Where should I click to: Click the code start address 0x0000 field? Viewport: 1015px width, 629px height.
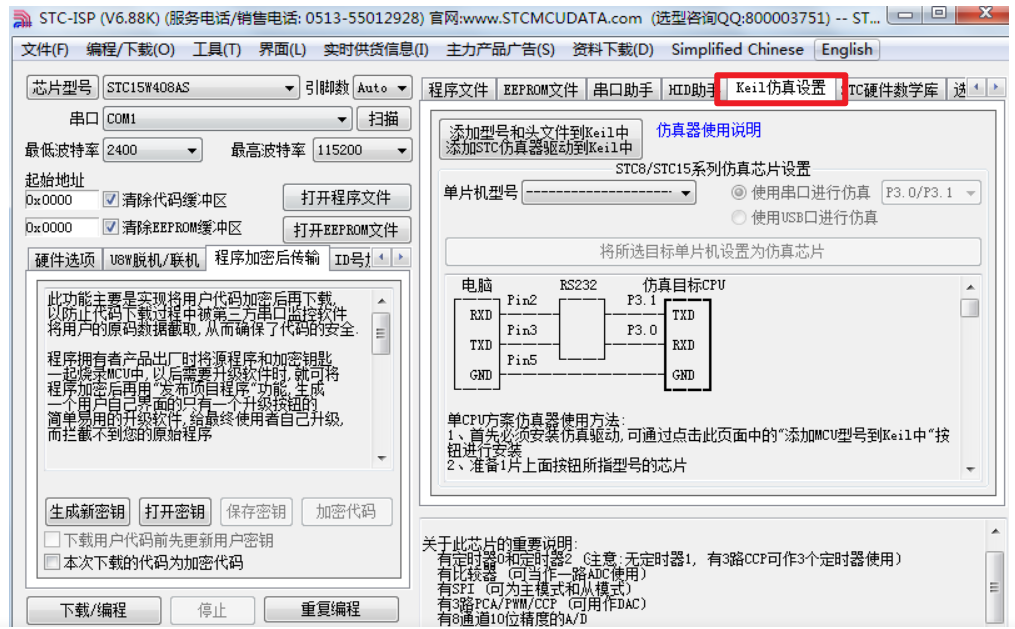(61, 200)
